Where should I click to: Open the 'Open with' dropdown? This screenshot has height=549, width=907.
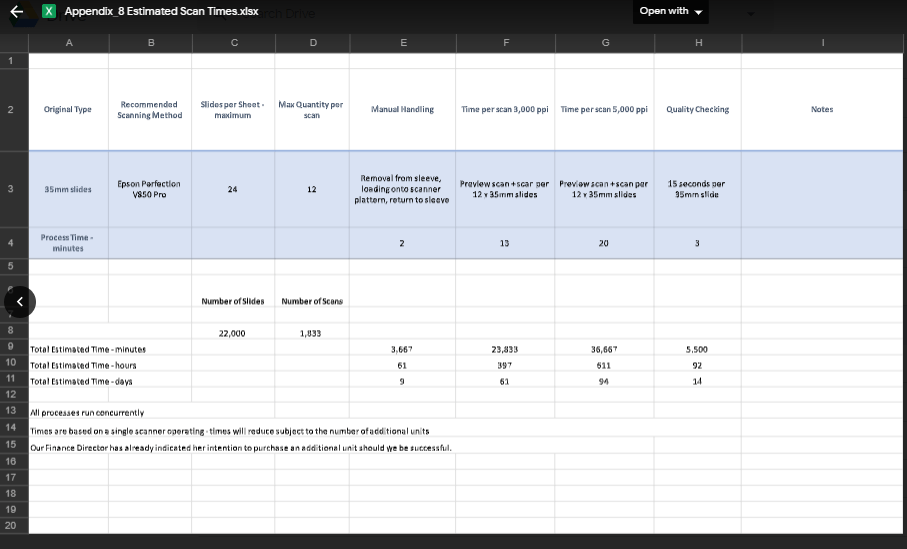(670, 12)
